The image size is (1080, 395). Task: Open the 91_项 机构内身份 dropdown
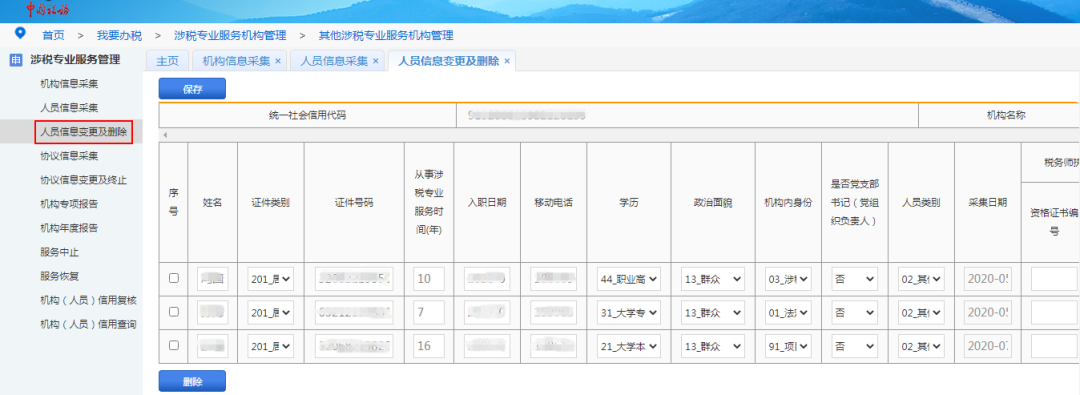(788, 346)
